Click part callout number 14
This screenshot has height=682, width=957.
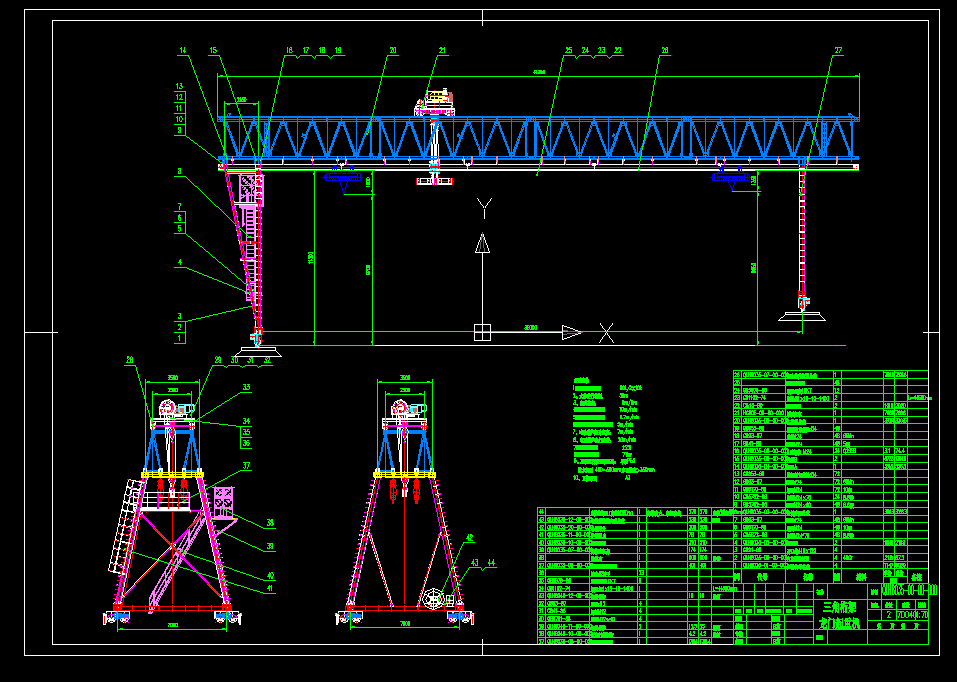pyautogui.click(x=183, y=50)
